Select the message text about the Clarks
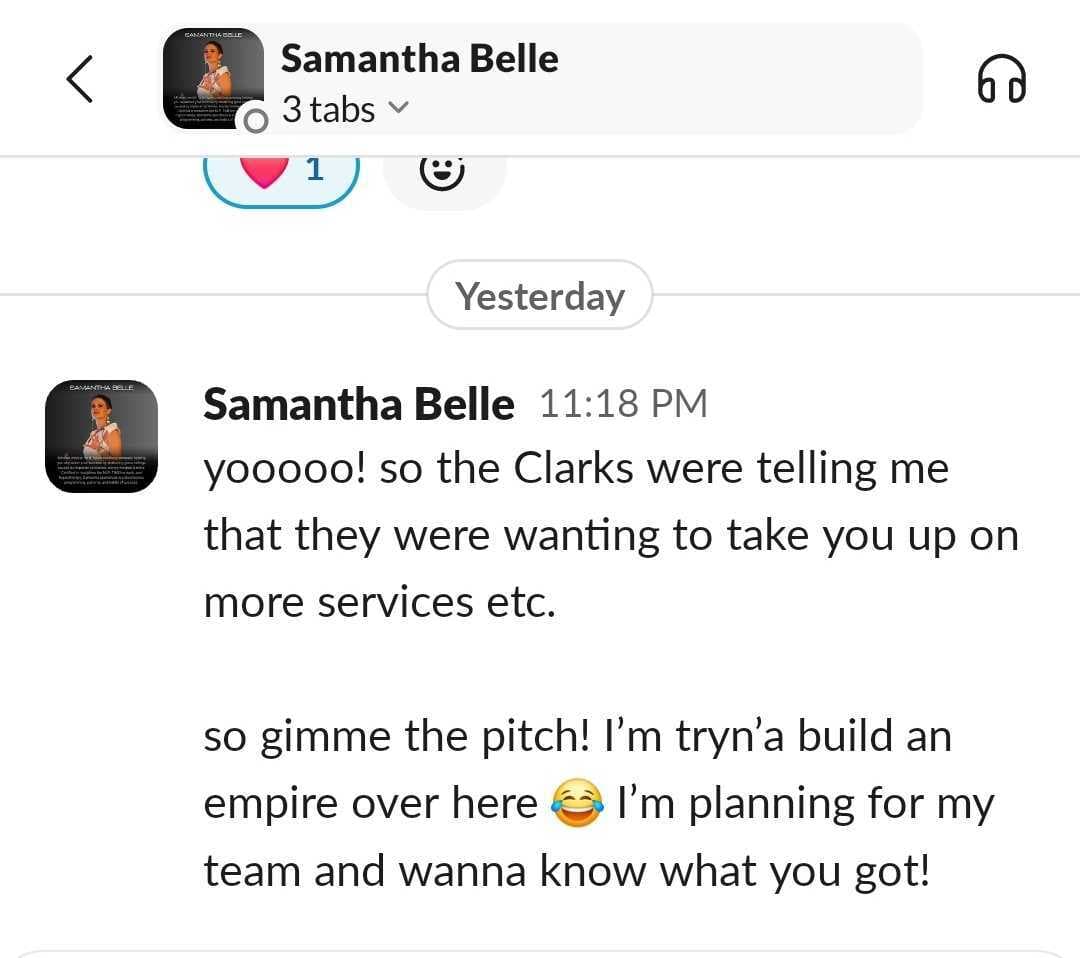Screen dimensions: 1080x958 [611, 535]
